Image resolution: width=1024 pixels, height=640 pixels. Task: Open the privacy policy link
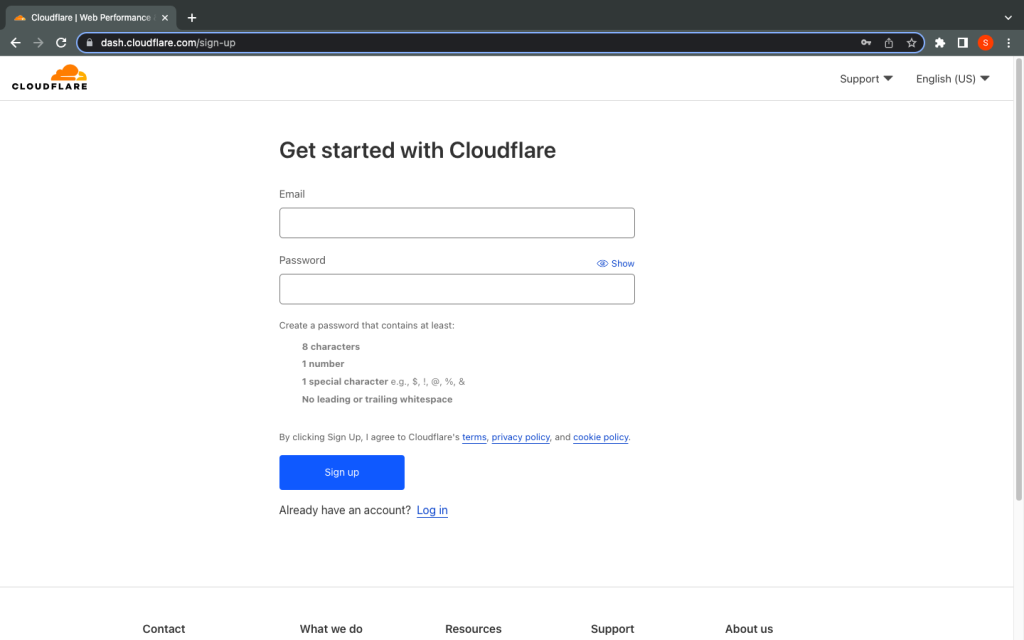click(x=520, y=437)
